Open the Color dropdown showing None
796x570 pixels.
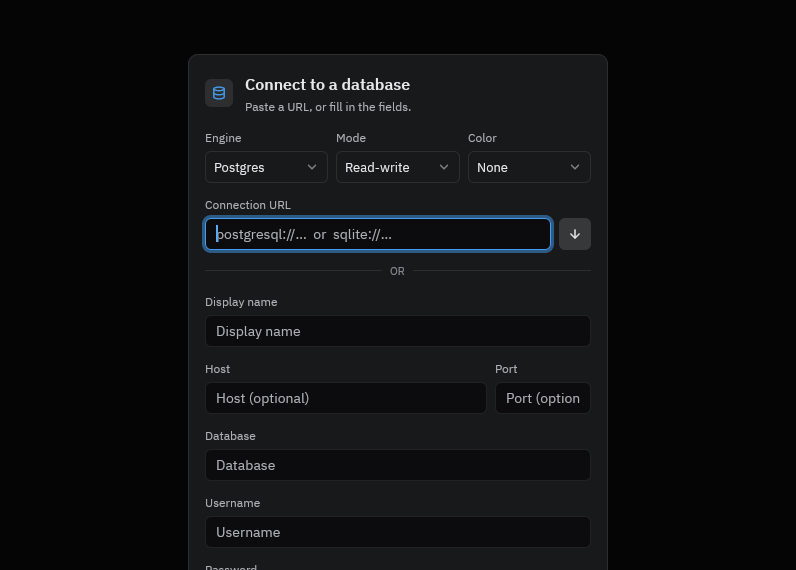(529, 167)
